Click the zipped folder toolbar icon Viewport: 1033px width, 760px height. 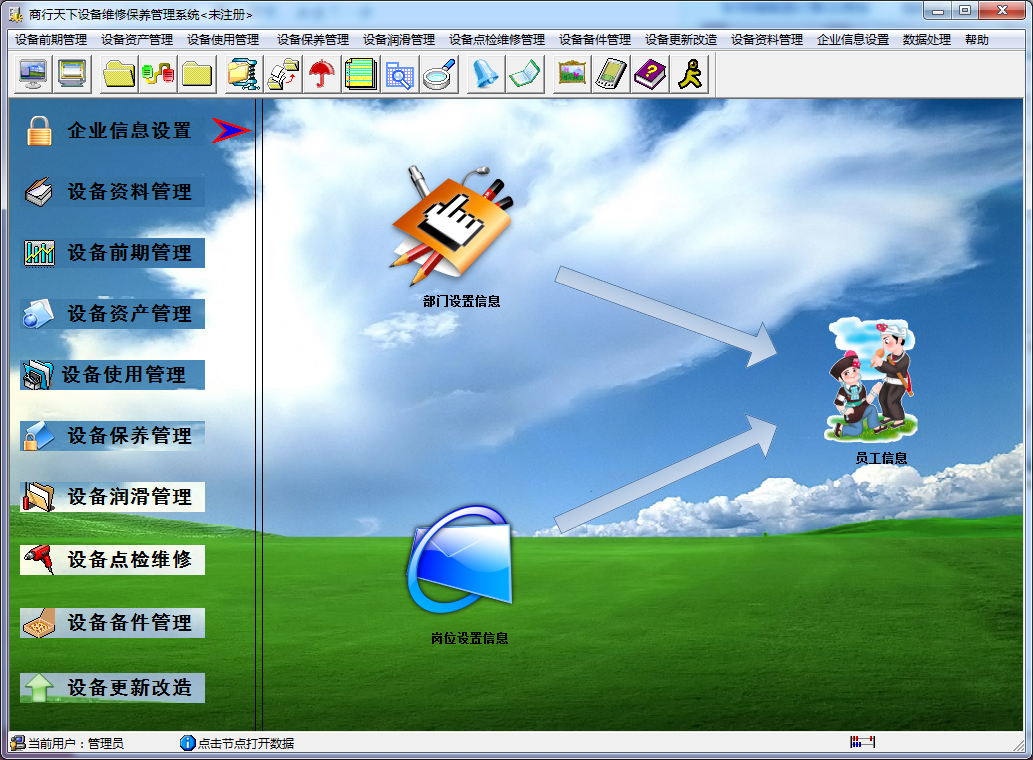coord(243,74)
